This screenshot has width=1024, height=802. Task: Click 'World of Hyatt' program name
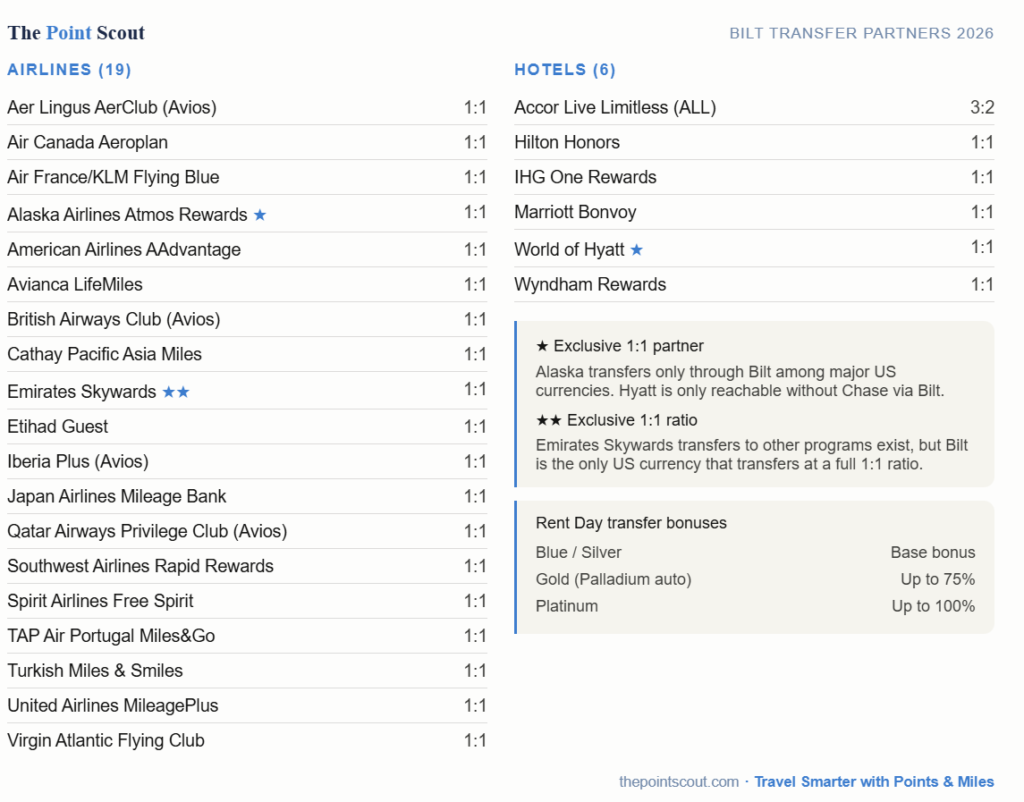pyautogui.click(x=569, y=249)
